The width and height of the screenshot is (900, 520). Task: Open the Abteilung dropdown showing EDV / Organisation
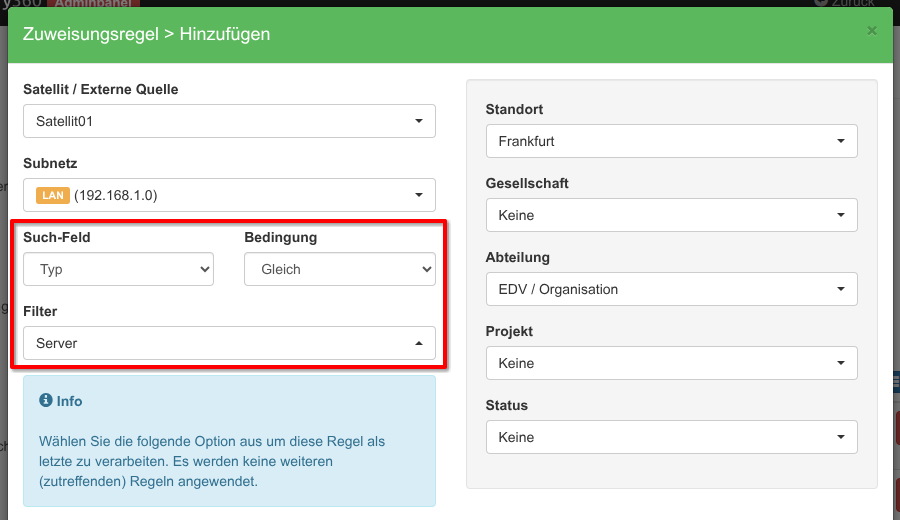tap(672, 289)
